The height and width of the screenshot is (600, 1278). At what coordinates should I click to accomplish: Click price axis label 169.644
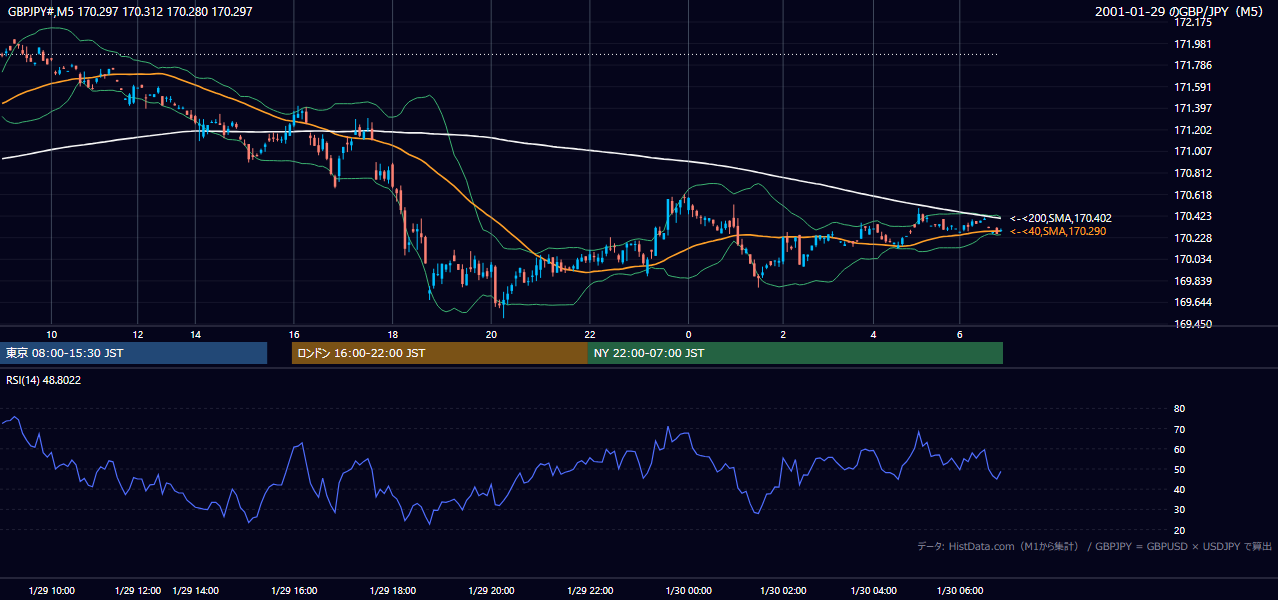1193,302
